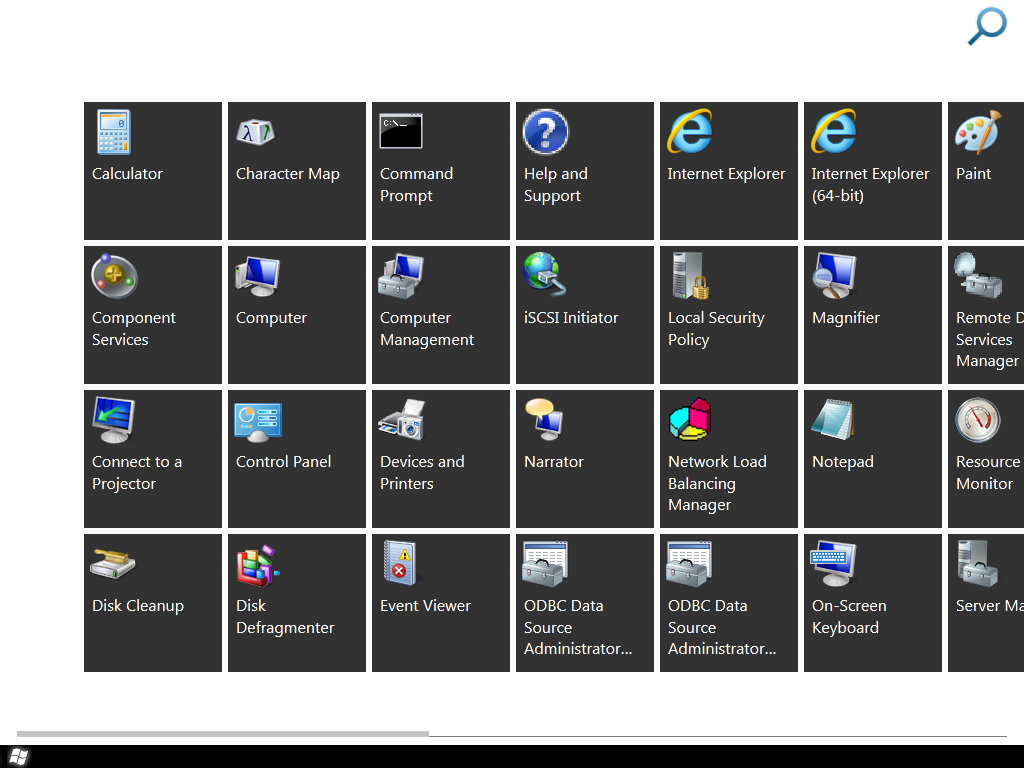Open Event Viewer
1024x768 pixels.
click(x=441, y=603)
